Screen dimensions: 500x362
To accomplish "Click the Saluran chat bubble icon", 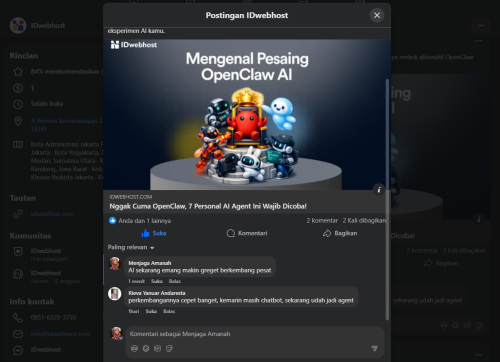I will (x=18, y=274).
